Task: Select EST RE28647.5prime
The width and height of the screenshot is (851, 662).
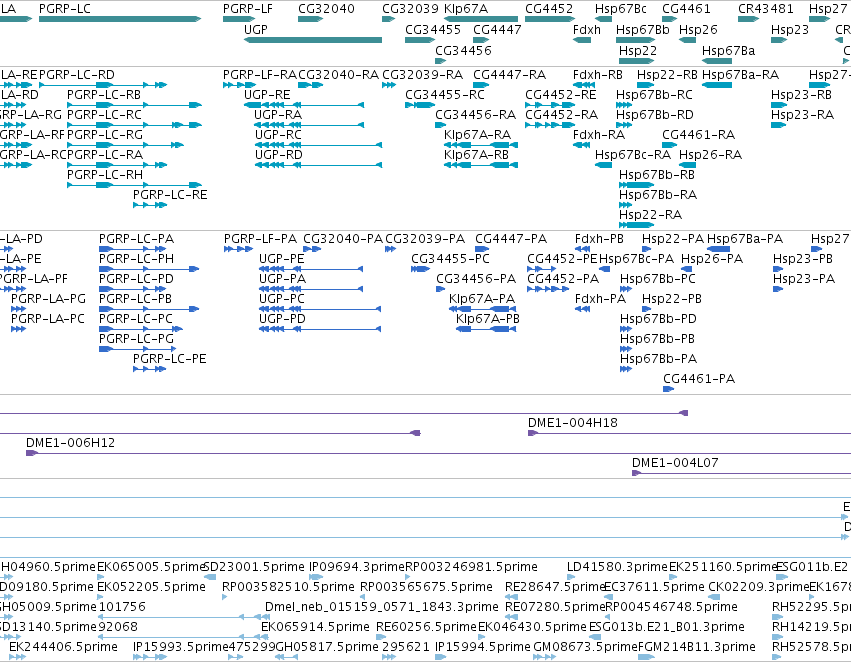Action: click(555, 587)
